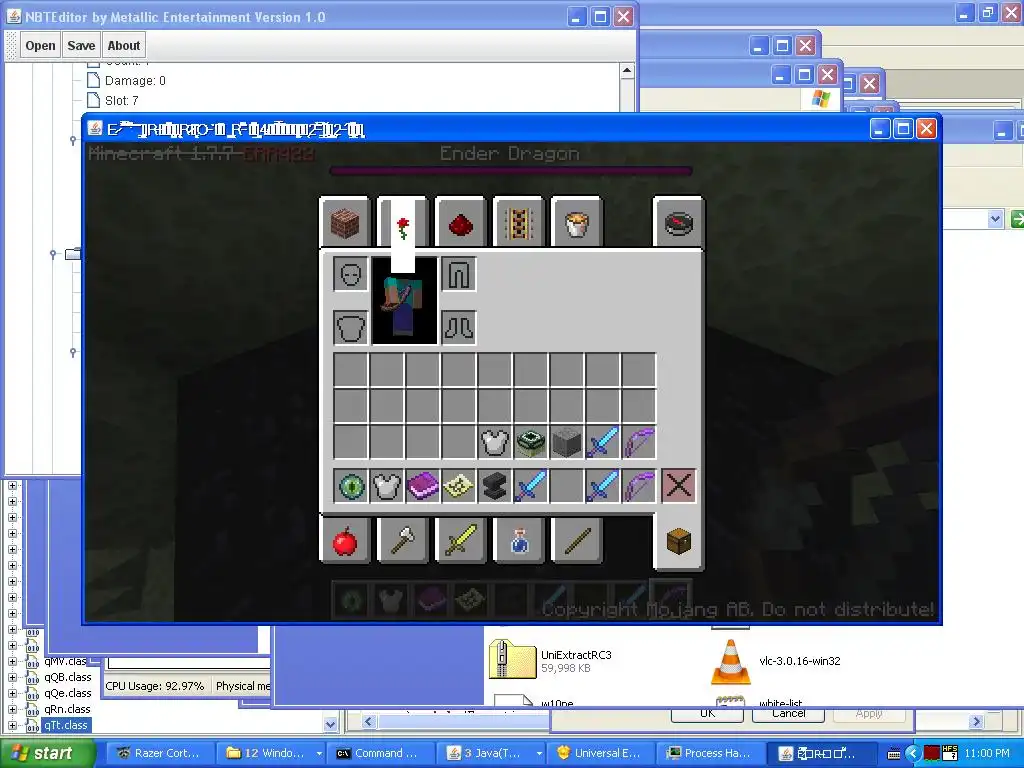Click the boots armor slot
Screen dimensions: 1024x768
click(x=458, y=327)
